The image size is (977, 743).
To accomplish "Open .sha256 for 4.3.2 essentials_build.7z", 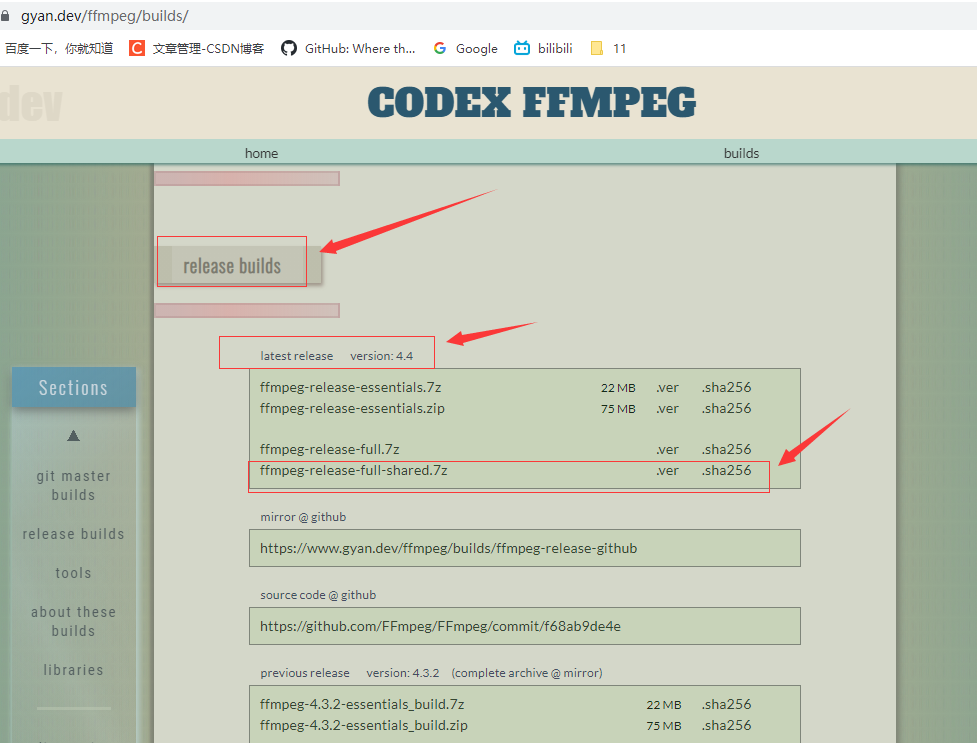I will (727, 704).
